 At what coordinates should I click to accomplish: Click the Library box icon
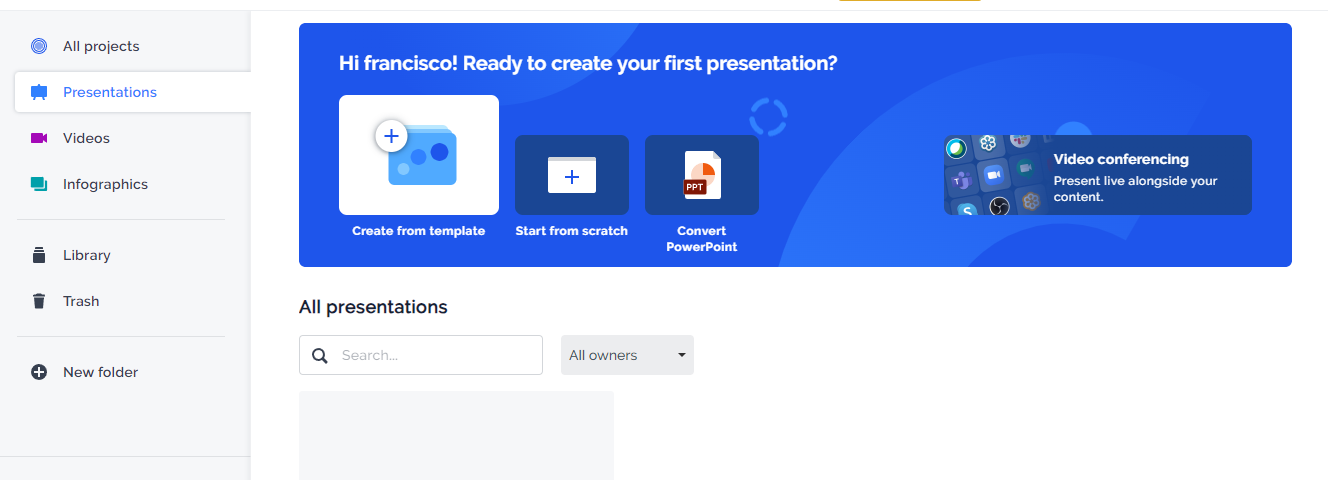(x=39, y=255)
